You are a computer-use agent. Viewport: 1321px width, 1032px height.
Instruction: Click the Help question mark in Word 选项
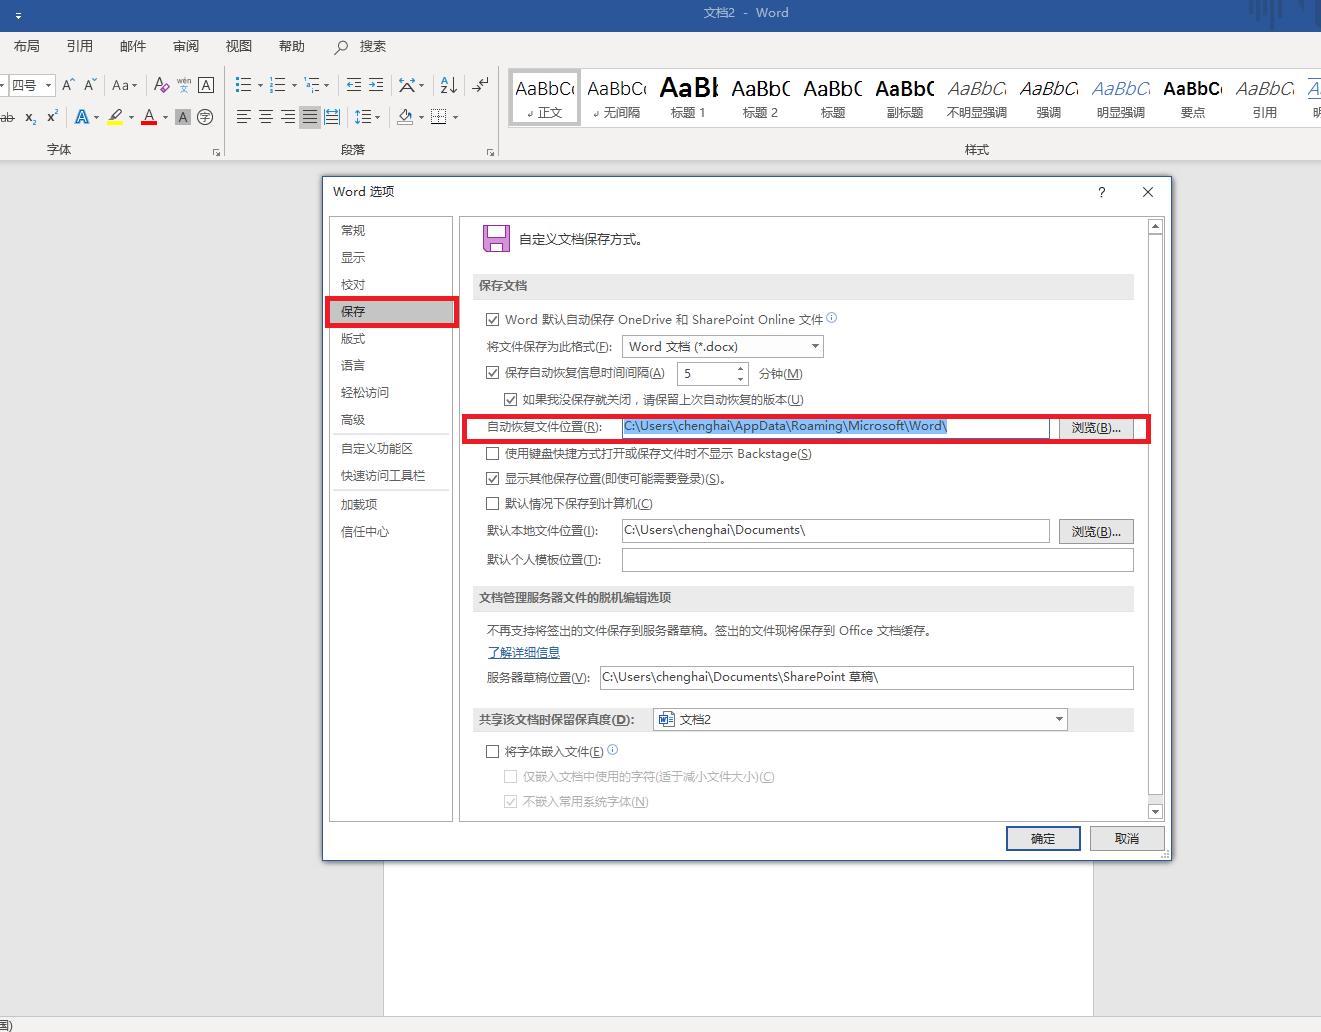[1102, 192]
